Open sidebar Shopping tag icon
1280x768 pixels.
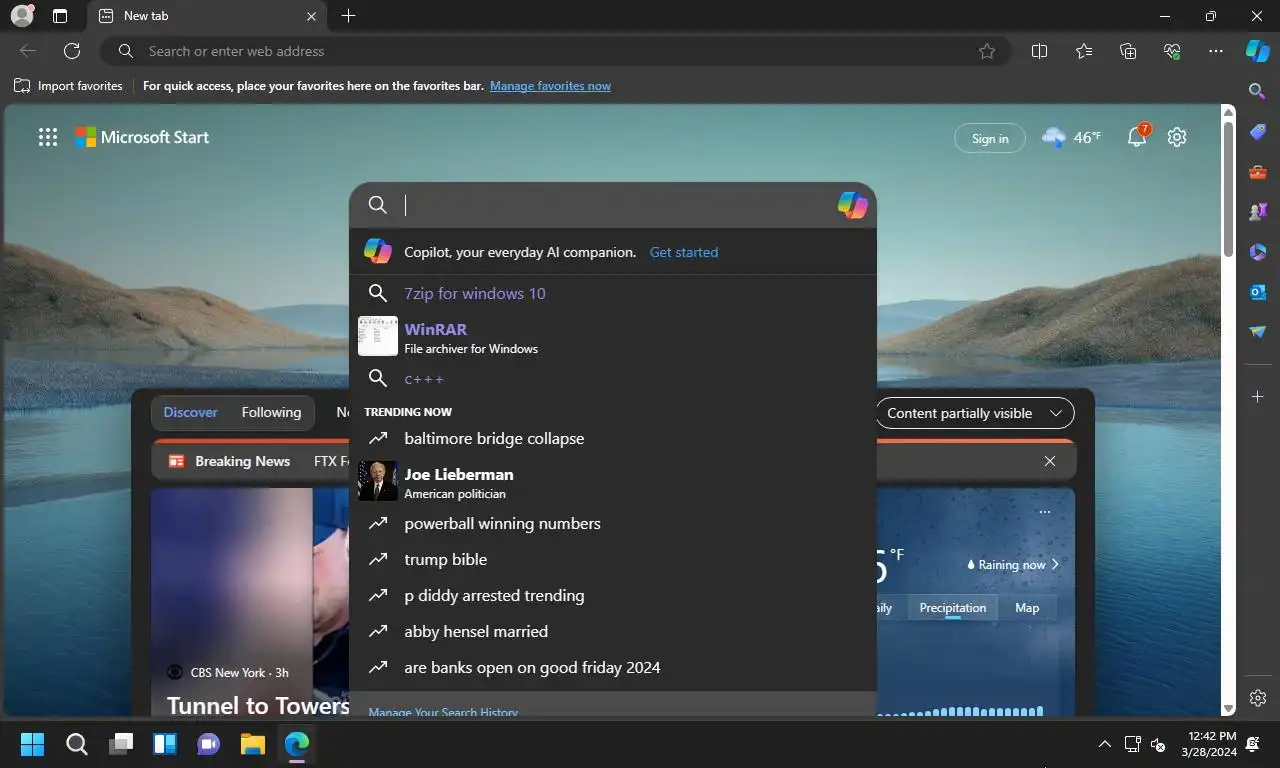click(1258, 132)
